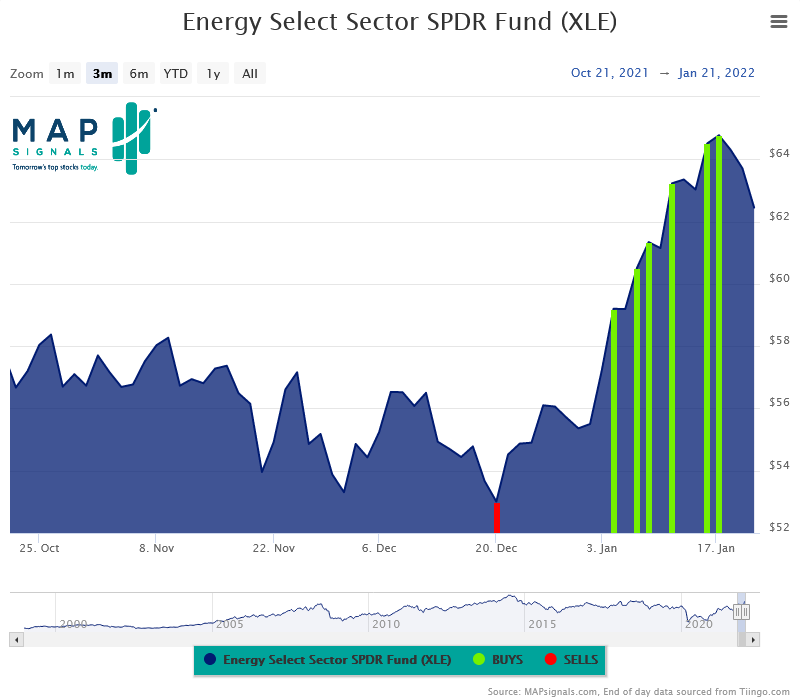Open the end date picker showing Jan 21, 2022
The width and height of the screenshot is (800, 700).
[716, 72]
